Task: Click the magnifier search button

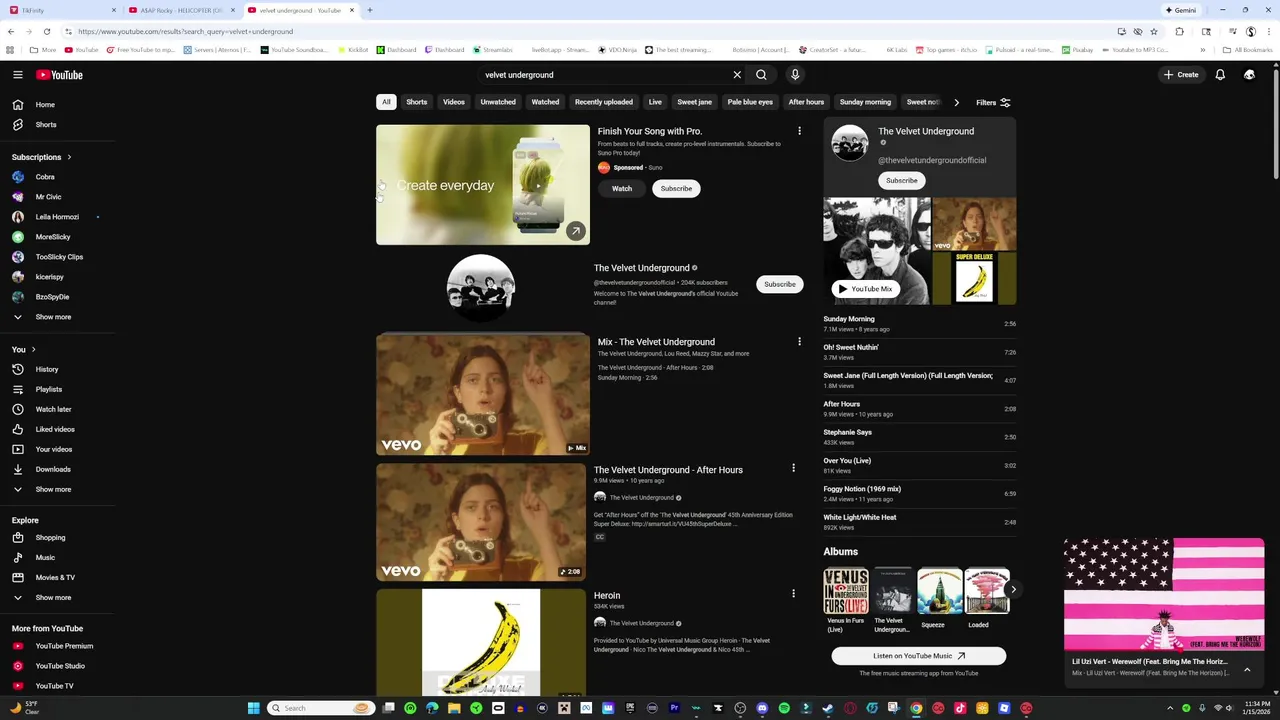Action: pyautogui.click(x=761, y=75)
